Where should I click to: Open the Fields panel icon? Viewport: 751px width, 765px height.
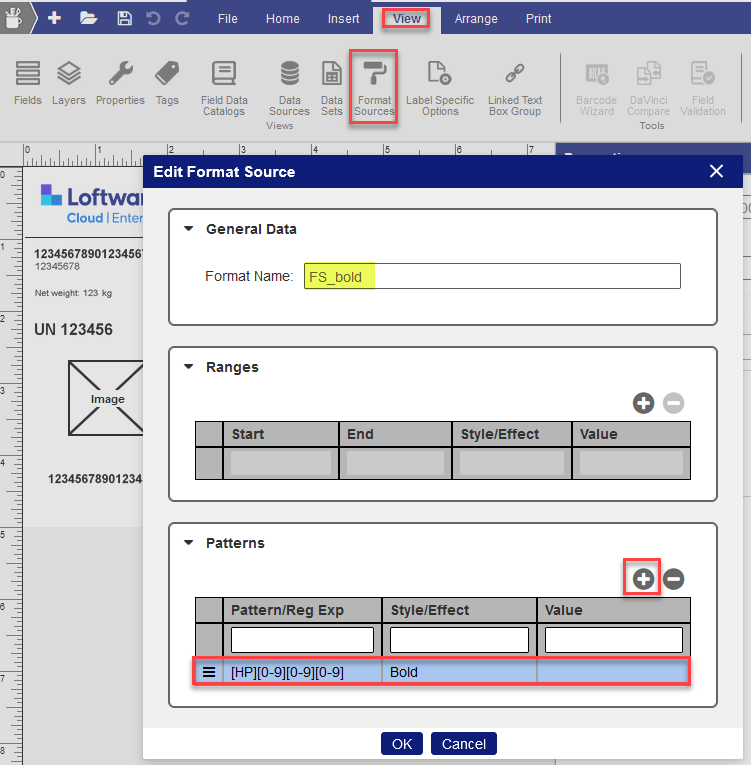tap(28, 75)
